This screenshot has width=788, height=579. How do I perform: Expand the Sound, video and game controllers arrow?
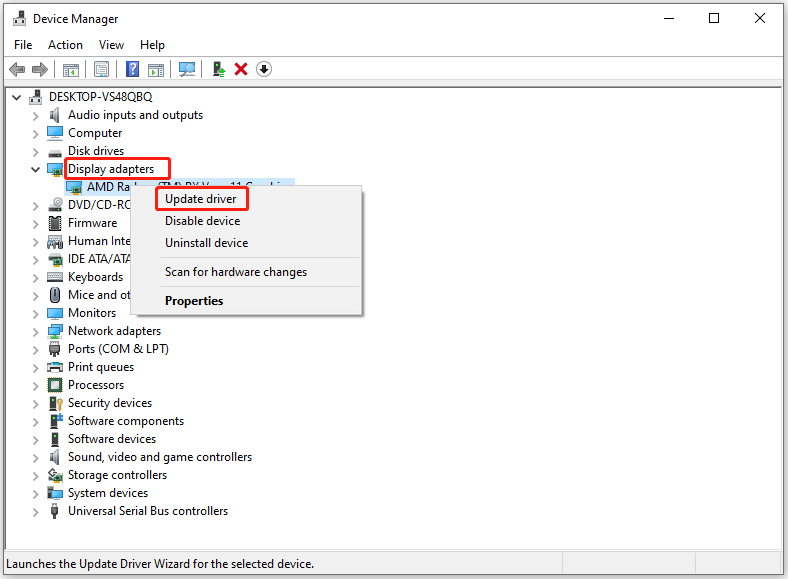(x=35, y=458)
